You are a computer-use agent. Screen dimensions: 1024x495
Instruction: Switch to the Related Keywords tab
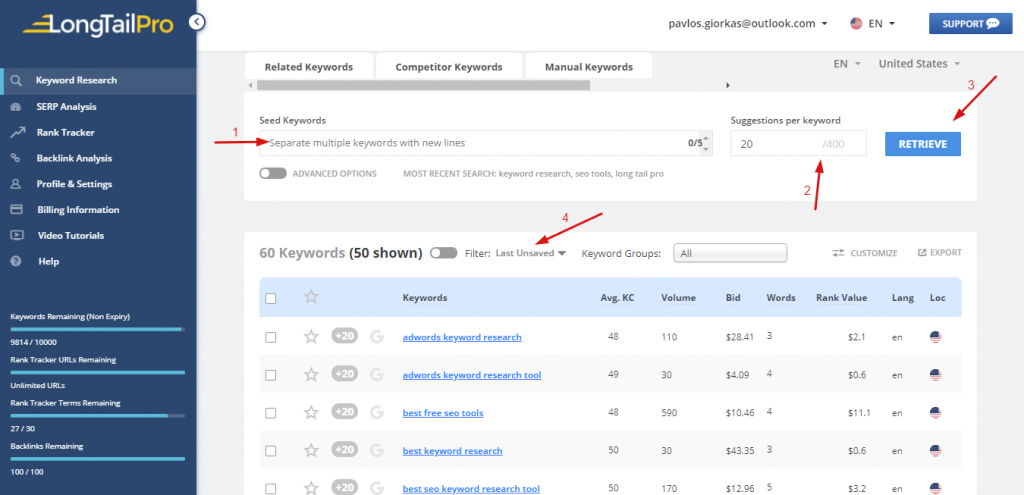(308, 67)
